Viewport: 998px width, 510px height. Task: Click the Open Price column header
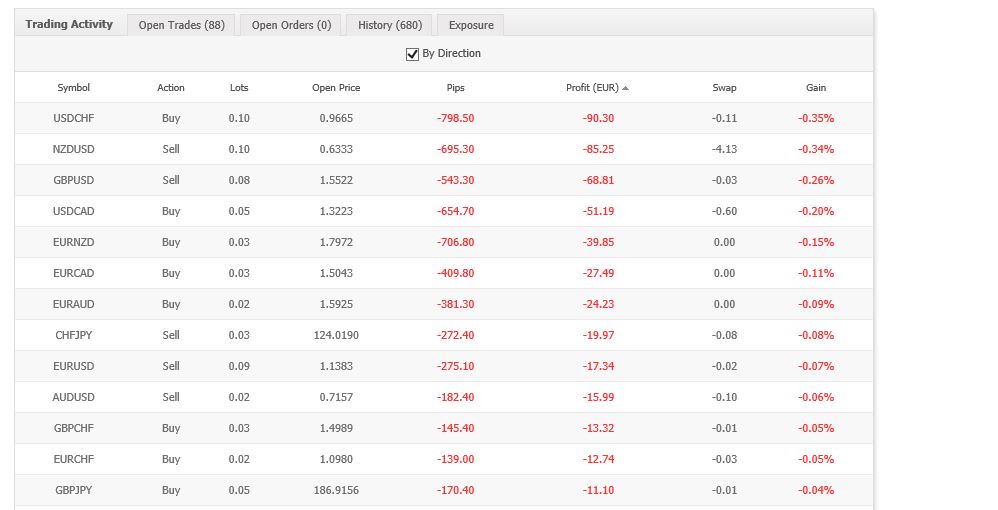336,88
